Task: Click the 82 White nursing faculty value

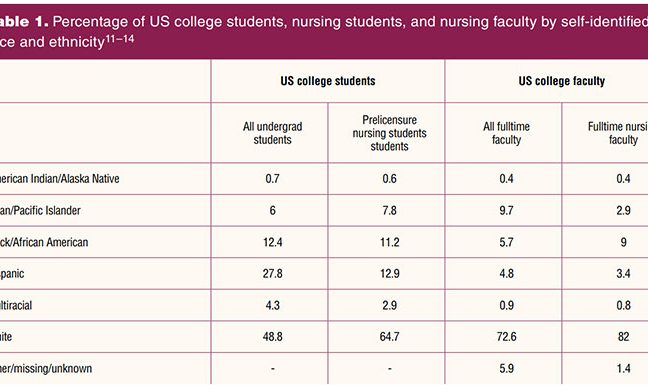Action: (623, 336)
